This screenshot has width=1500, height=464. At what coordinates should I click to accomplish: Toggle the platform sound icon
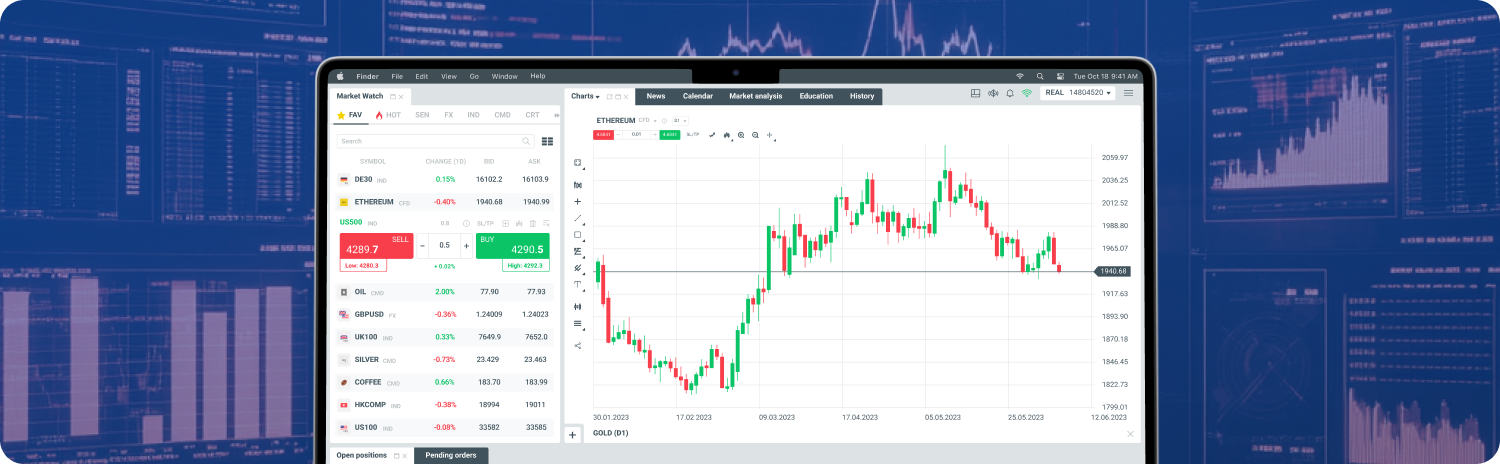pyautogui.click(x=993, y=93)
